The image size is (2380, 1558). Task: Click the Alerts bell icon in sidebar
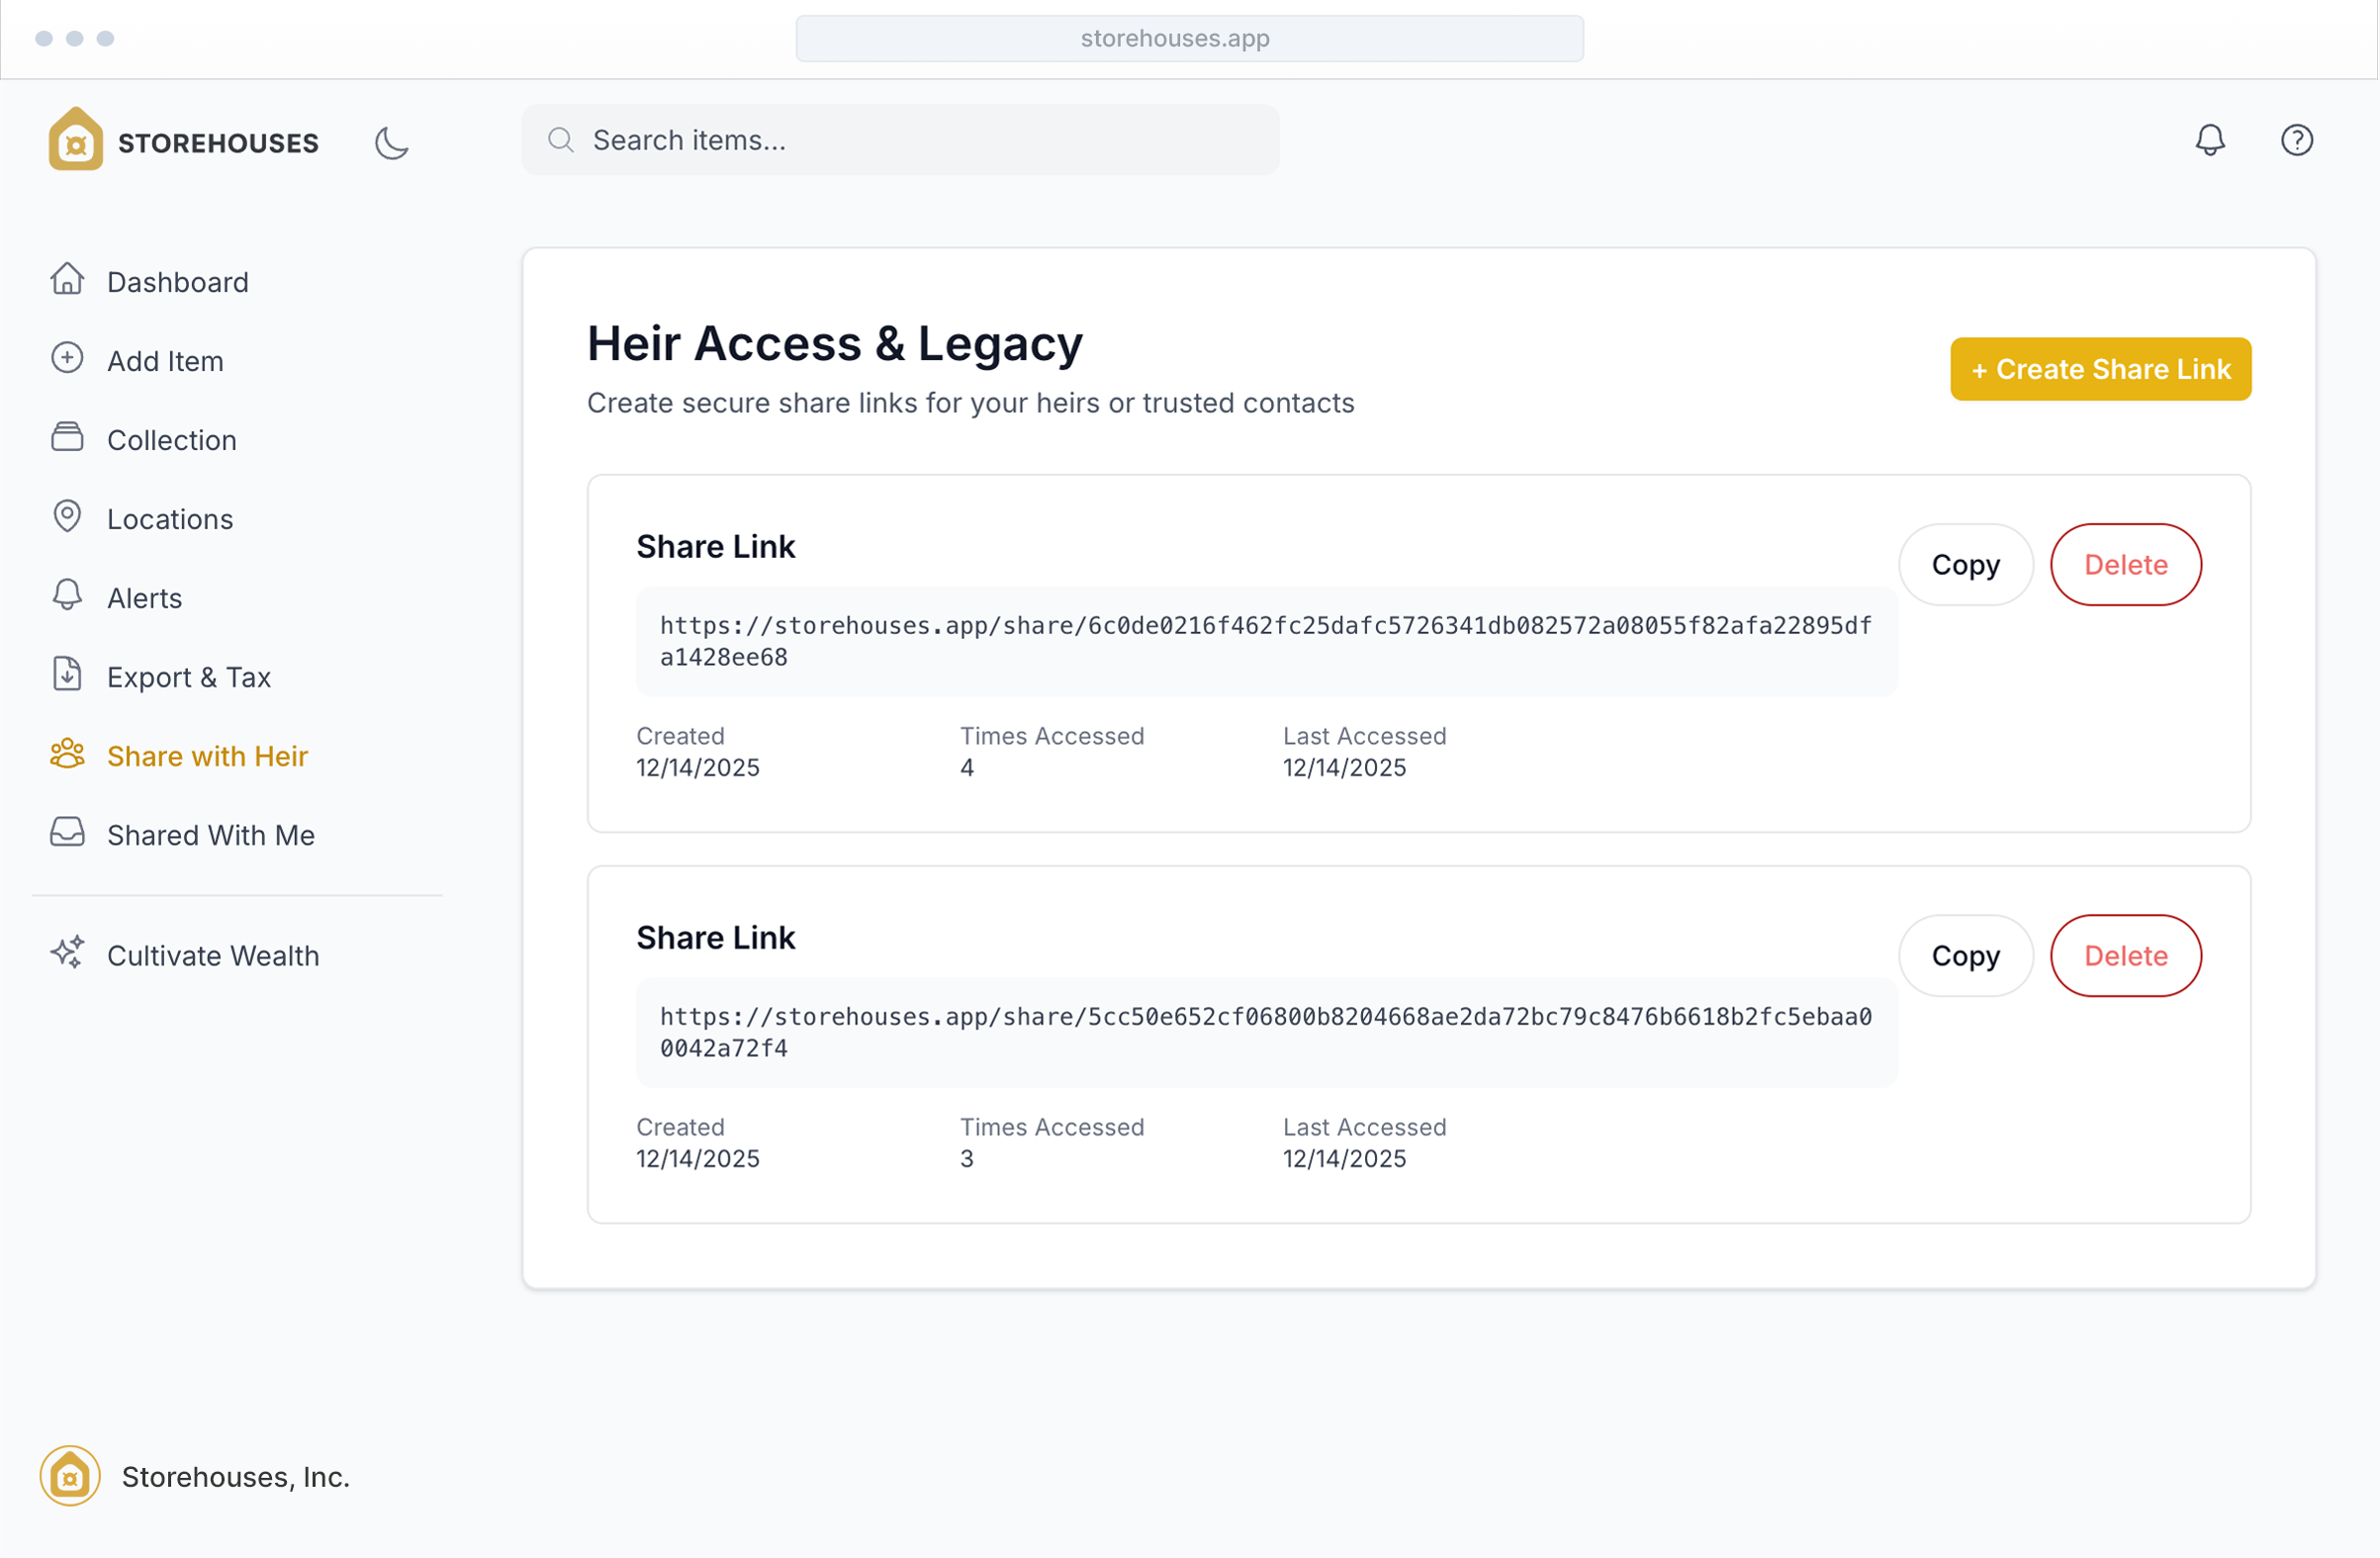tap(67, 595)
